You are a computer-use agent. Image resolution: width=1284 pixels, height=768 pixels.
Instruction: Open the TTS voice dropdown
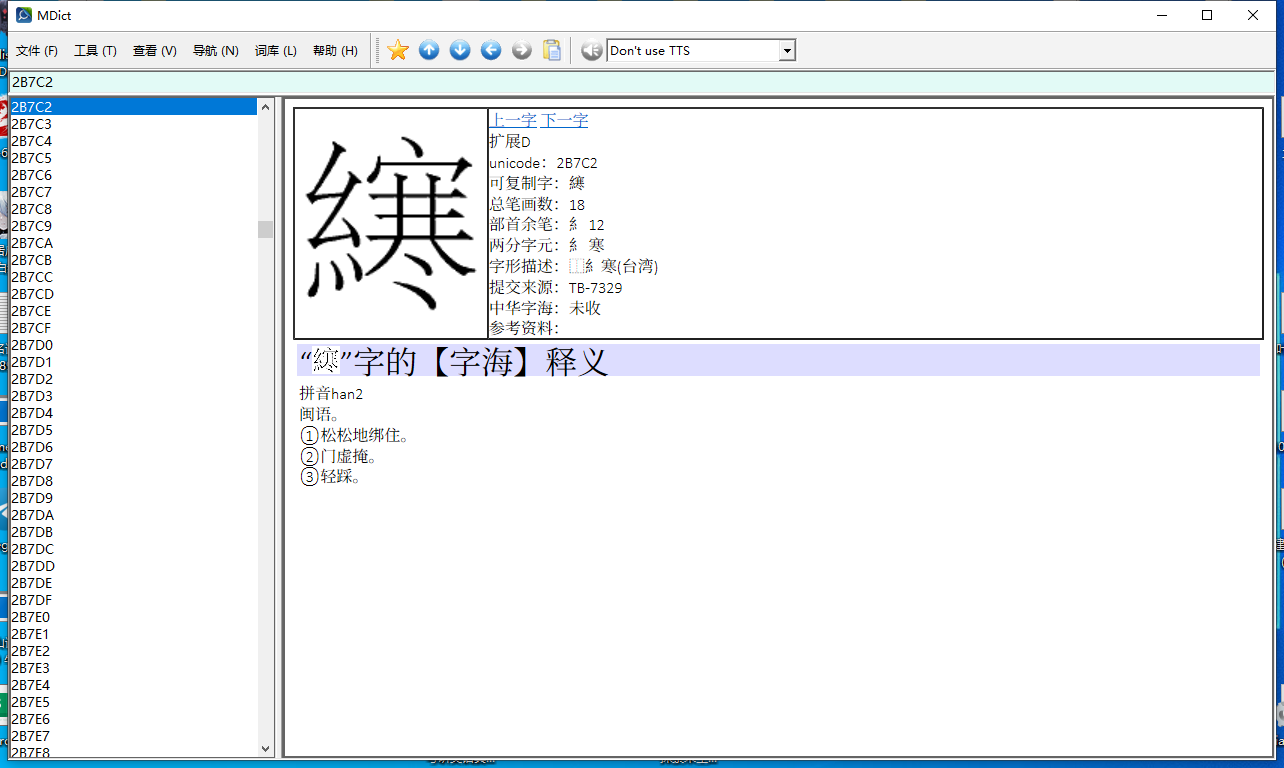(787, 51)
